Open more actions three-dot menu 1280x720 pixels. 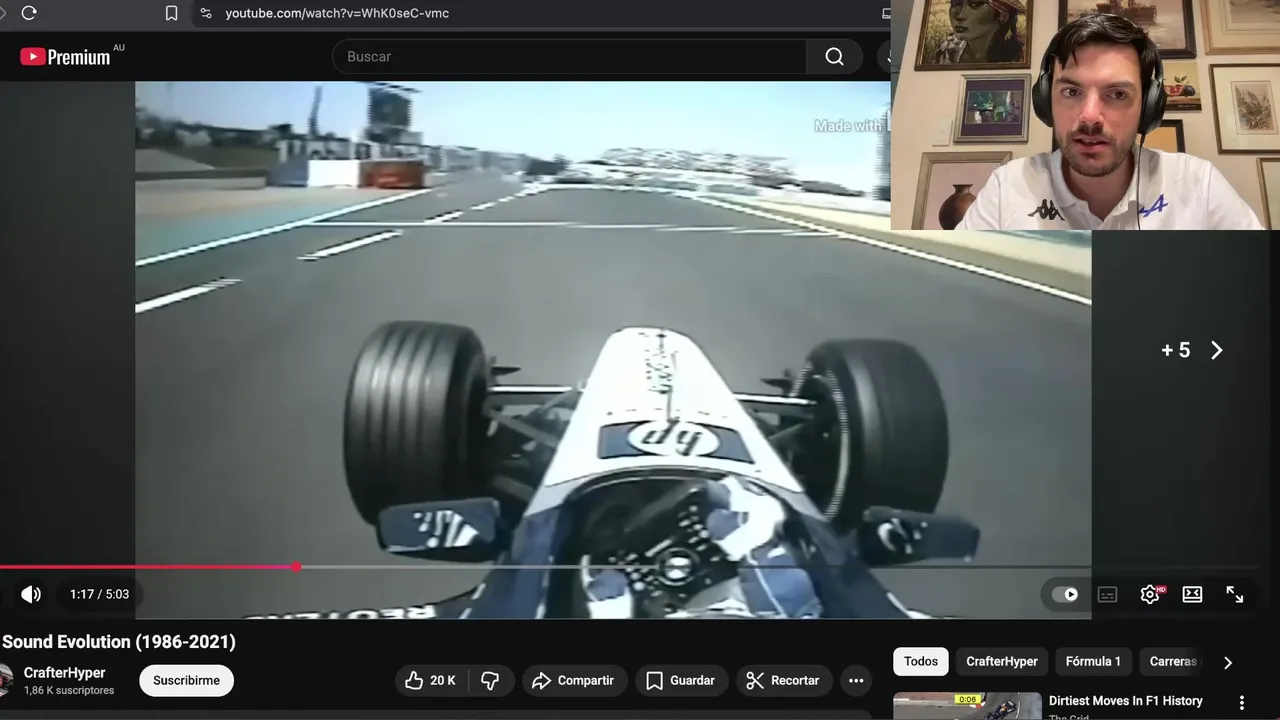click(x=856, y=680)
